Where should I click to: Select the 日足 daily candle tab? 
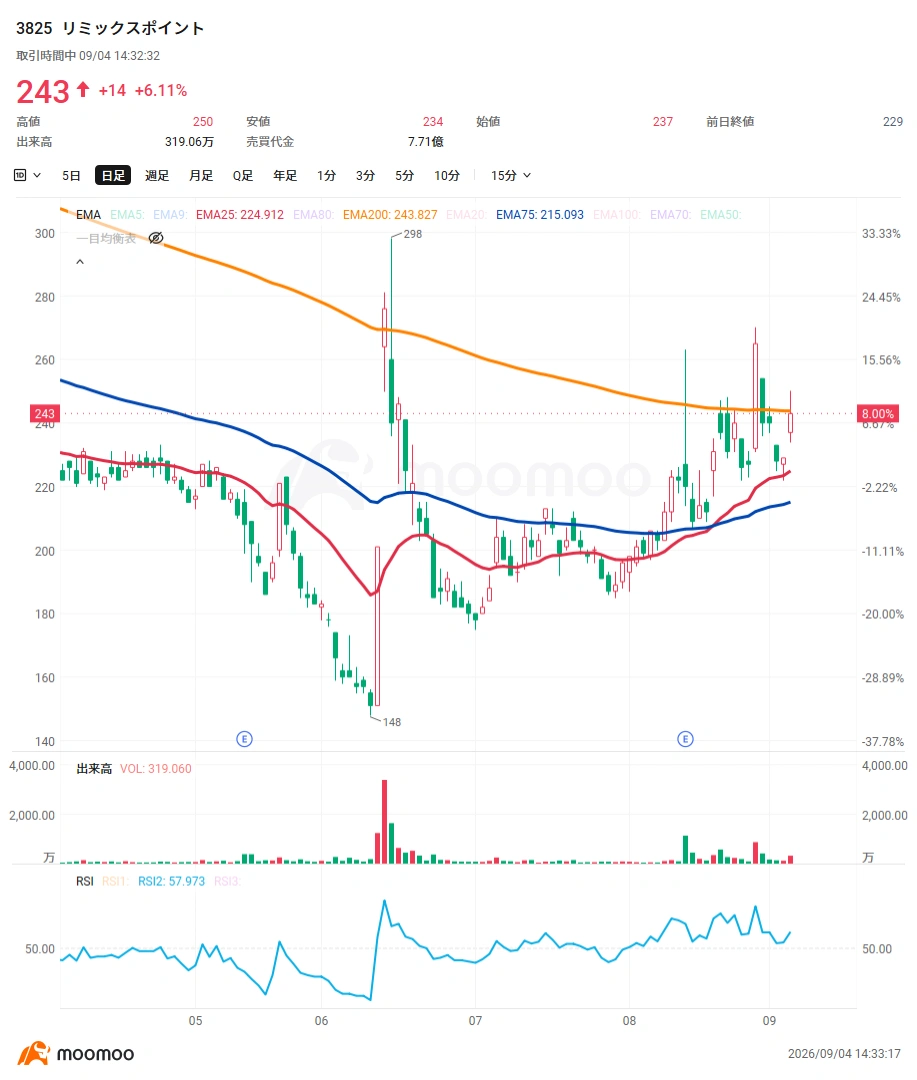click(113, 176)
